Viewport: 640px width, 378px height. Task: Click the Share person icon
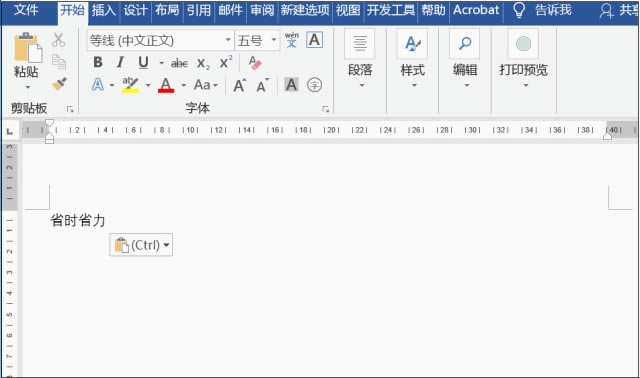606,11
